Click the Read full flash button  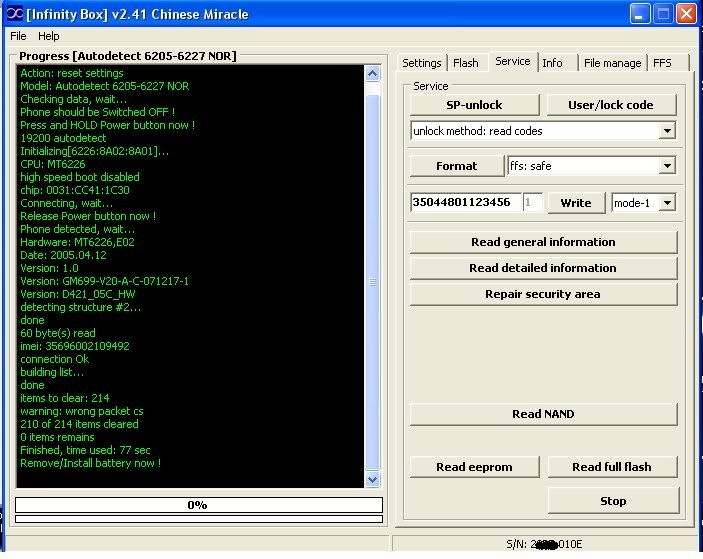(612, 467)
